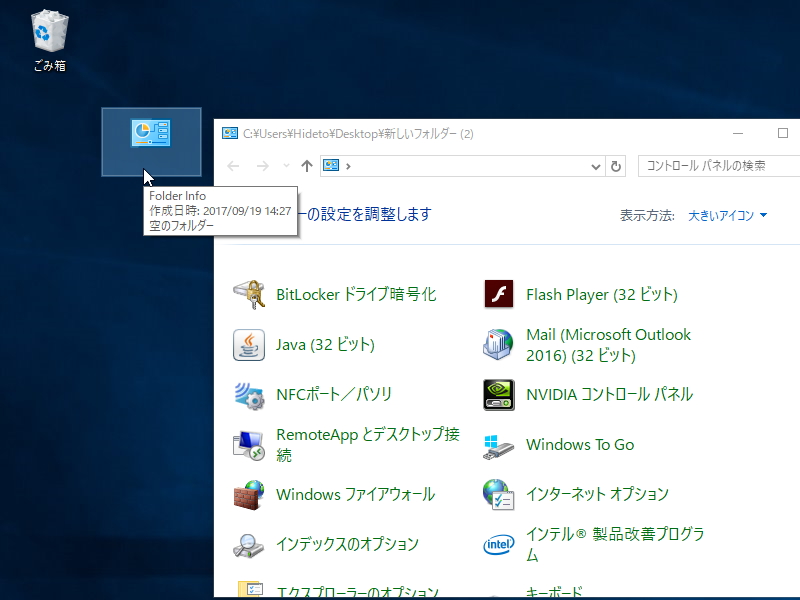
Task: Open NVIDIA コントロール パネル link
Action: coord(610,394)
